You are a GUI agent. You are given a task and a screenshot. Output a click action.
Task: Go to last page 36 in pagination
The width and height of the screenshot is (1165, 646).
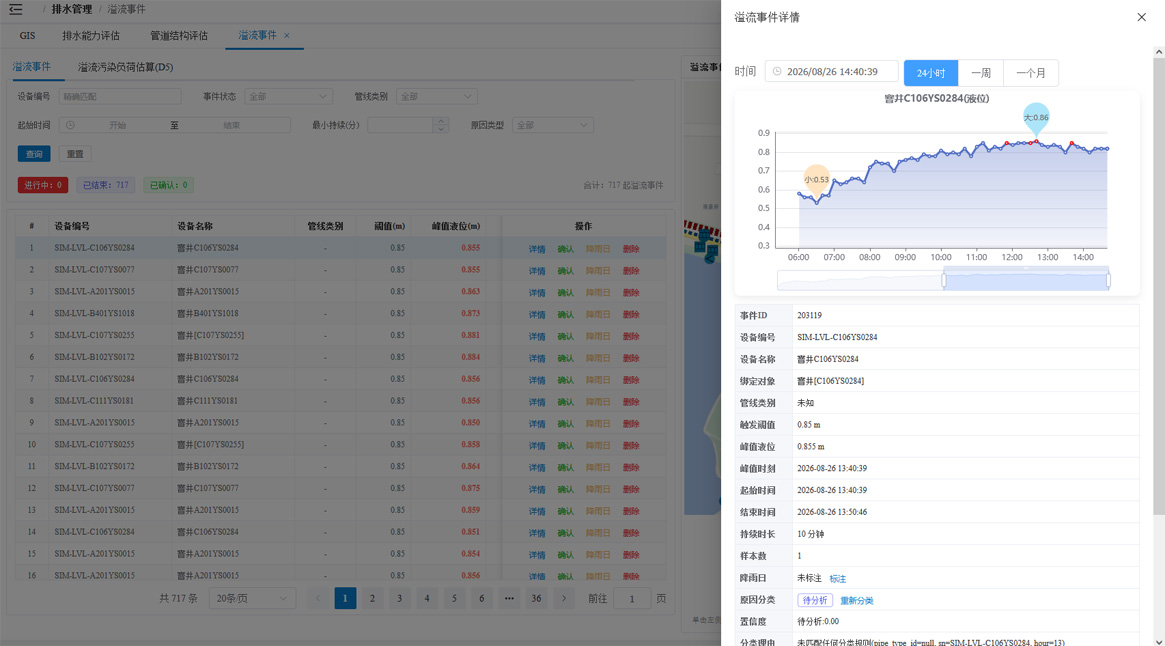(x=536, y=598)
